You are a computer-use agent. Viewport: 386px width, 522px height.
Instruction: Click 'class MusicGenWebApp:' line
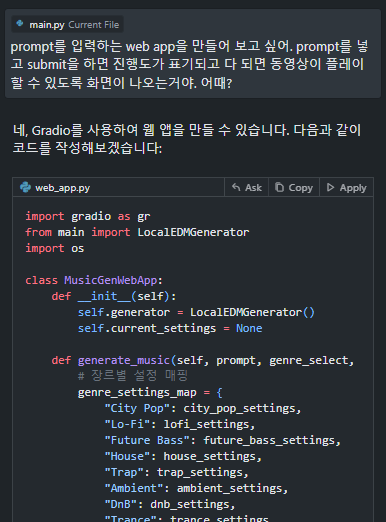tap(94, 280)
